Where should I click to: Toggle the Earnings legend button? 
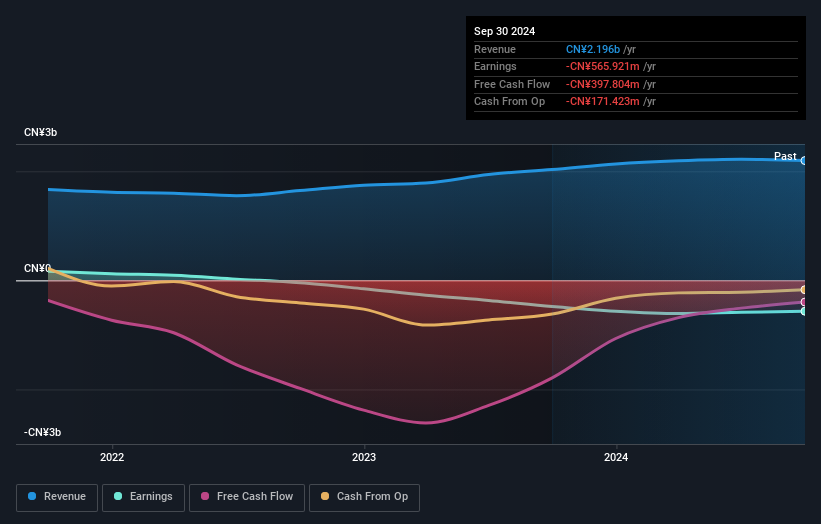tap(143, 497)
